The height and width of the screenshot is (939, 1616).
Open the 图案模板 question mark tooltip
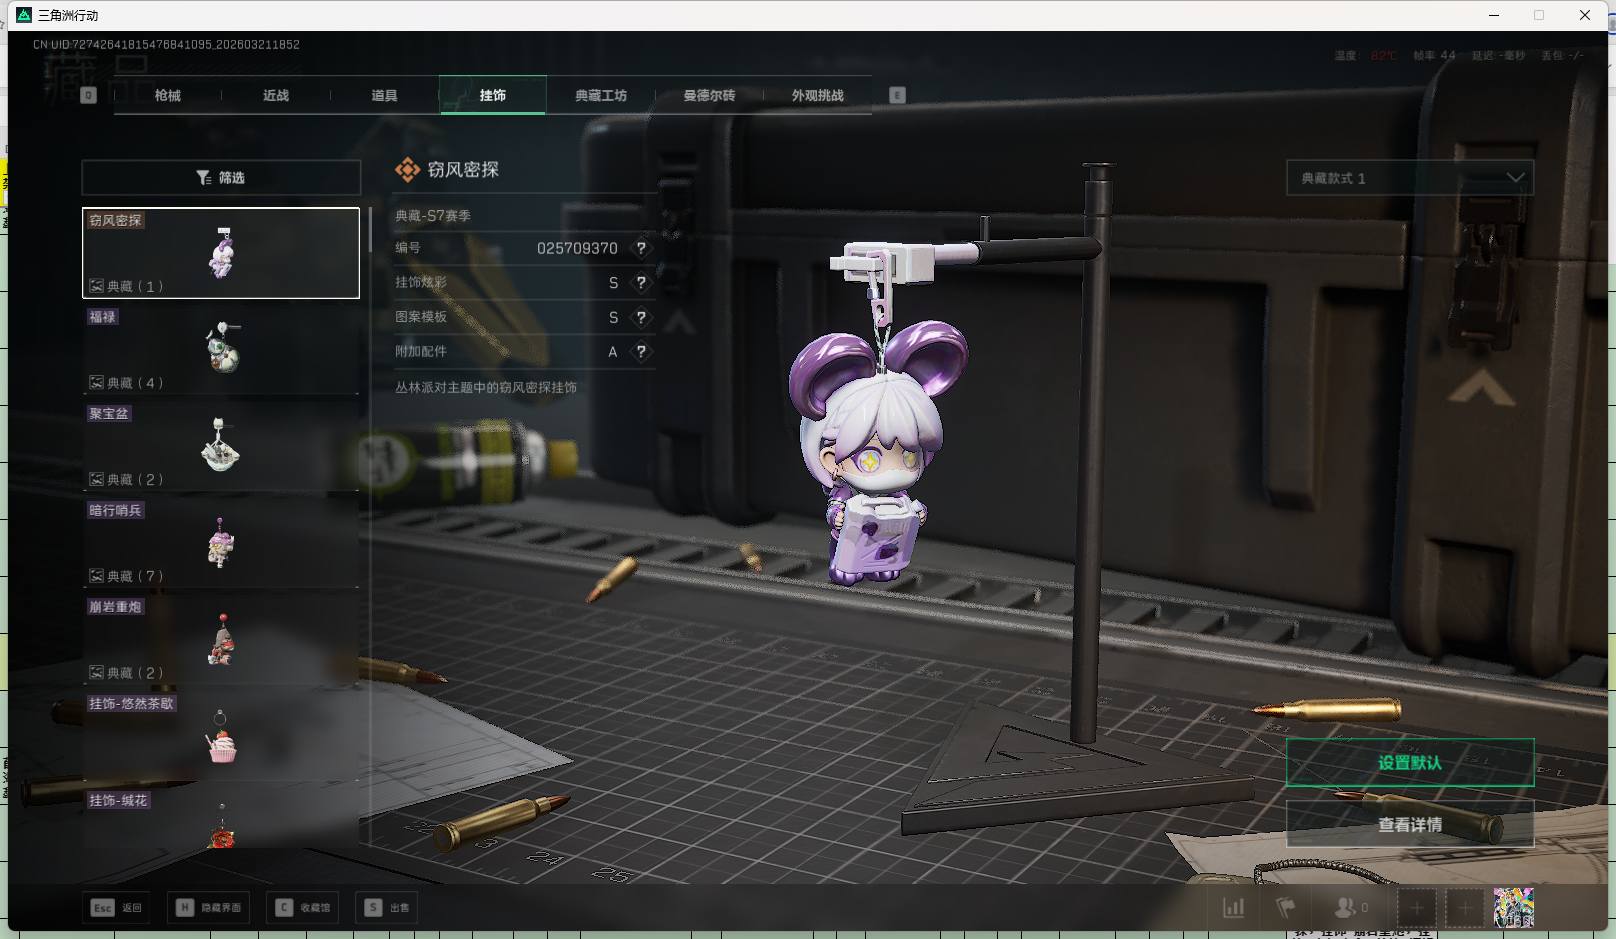coord(641,317)
